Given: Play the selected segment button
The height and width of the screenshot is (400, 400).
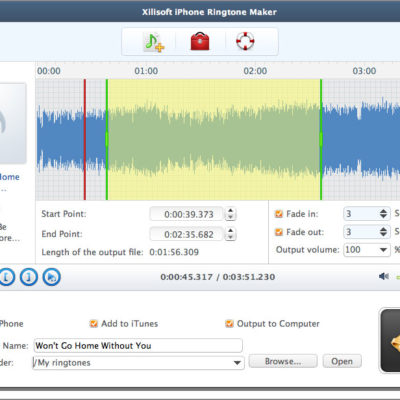Looking at the screenshot, I should click(52, 277).
